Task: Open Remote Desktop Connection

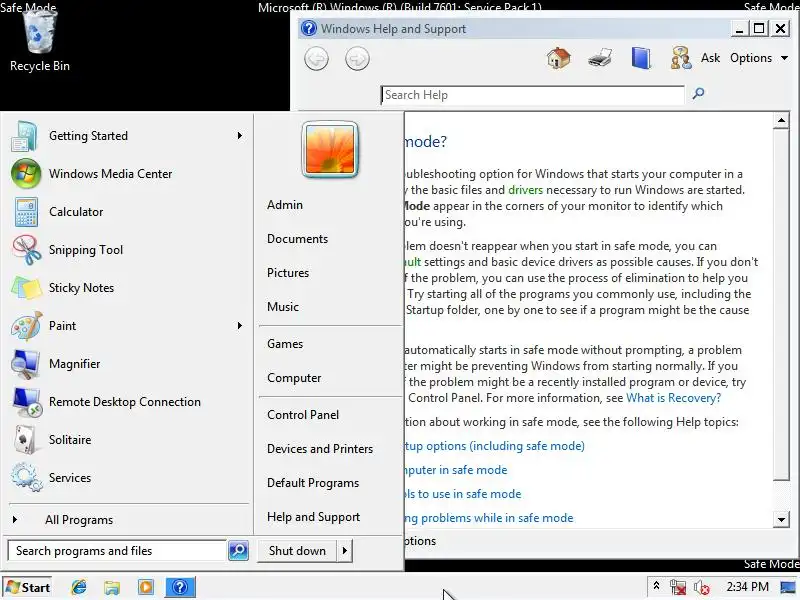Action: [x=128, y=402]
